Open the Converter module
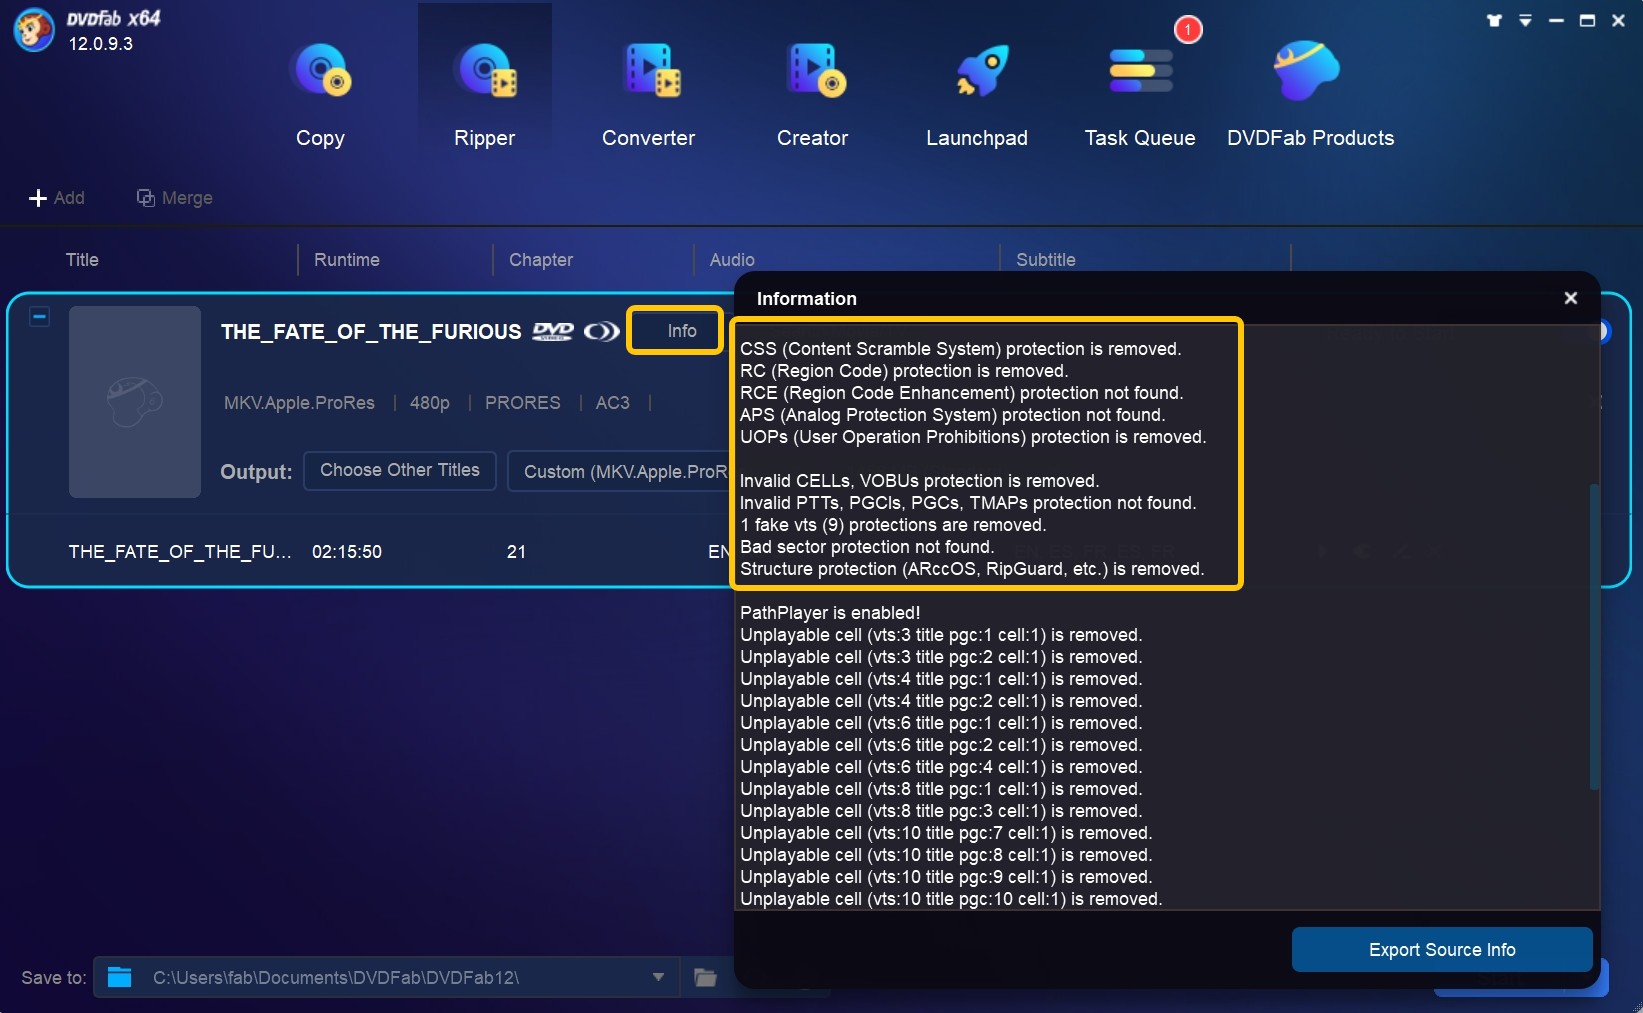Viewport: 1643px width, 1013px height. coord(648,96)
